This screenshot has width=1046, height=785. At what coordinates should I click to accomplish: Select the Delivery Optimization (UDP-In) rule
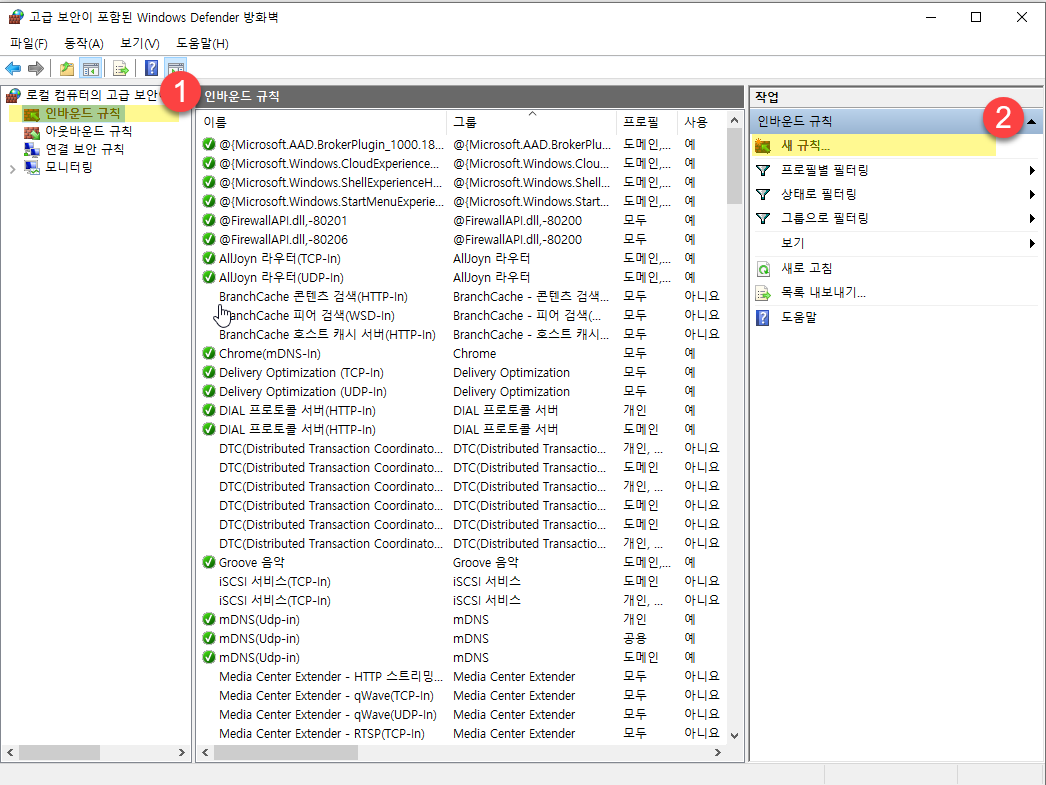coord(302,391)
